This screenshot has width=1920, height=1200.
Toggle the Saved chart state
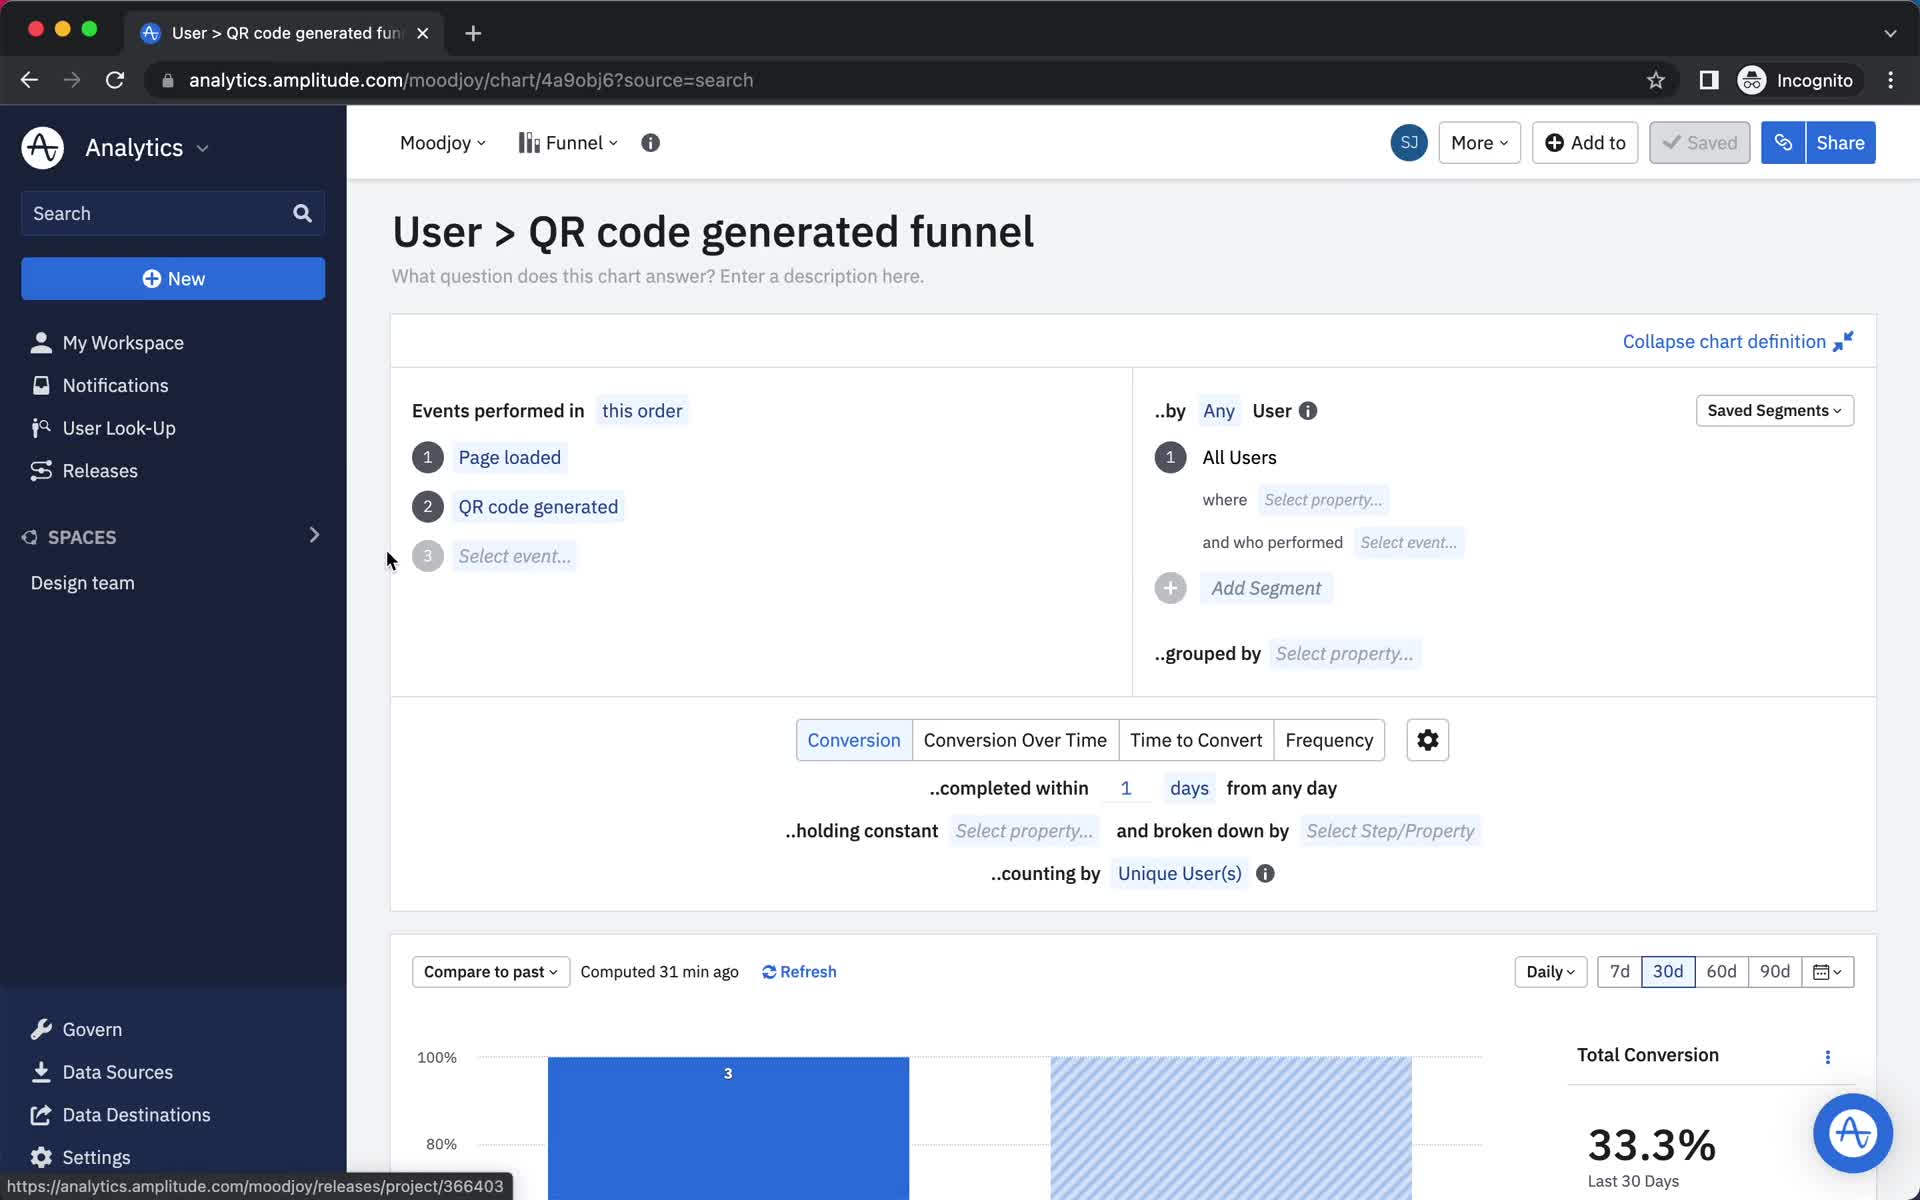pos(1700,142)
